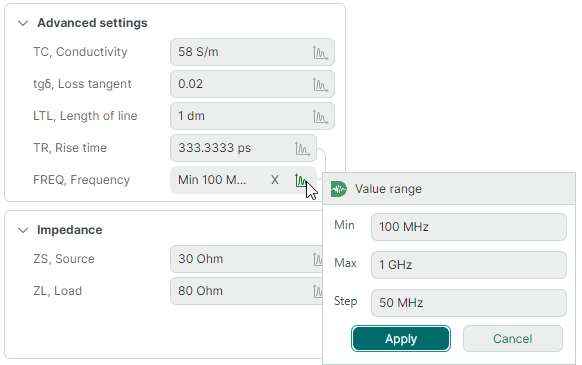Apply the value range
The image size is (582, 365).
[x=401, y=339]
